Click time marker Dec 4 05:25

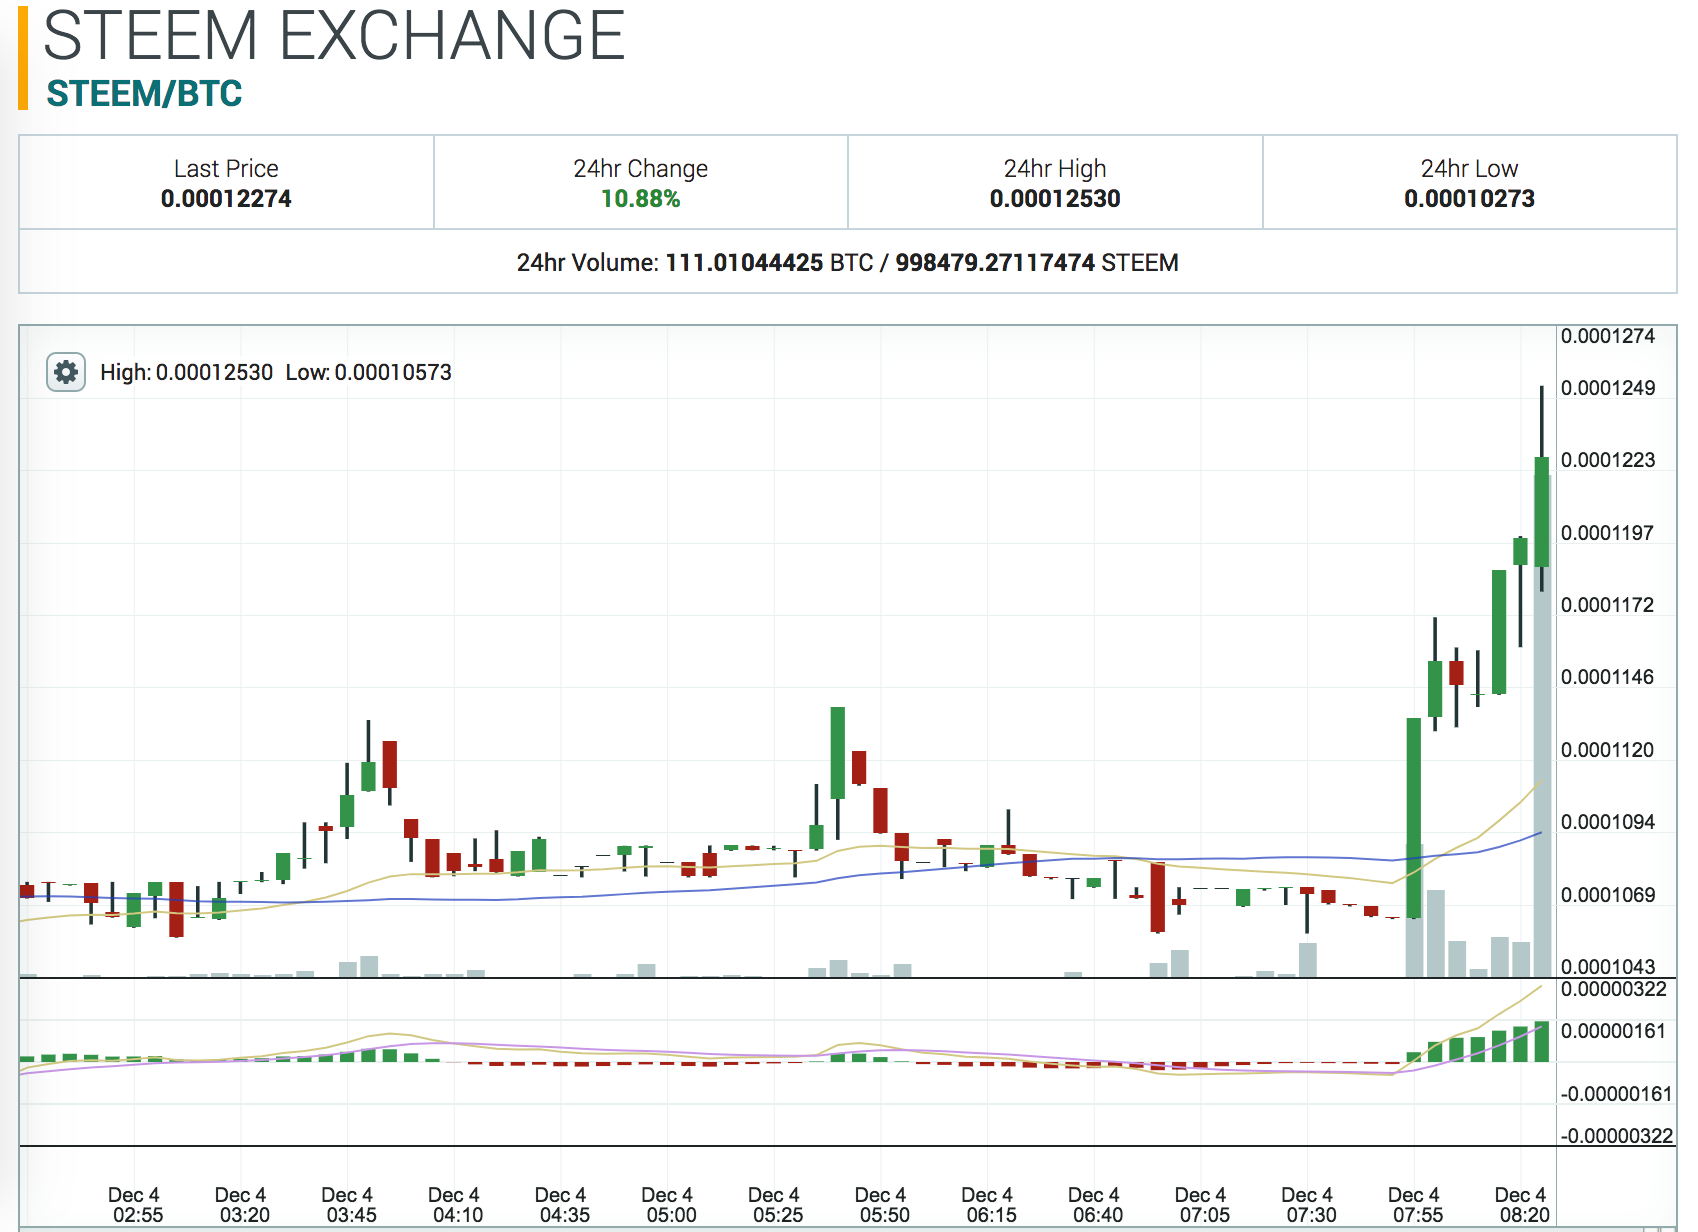pos(775,1205)
